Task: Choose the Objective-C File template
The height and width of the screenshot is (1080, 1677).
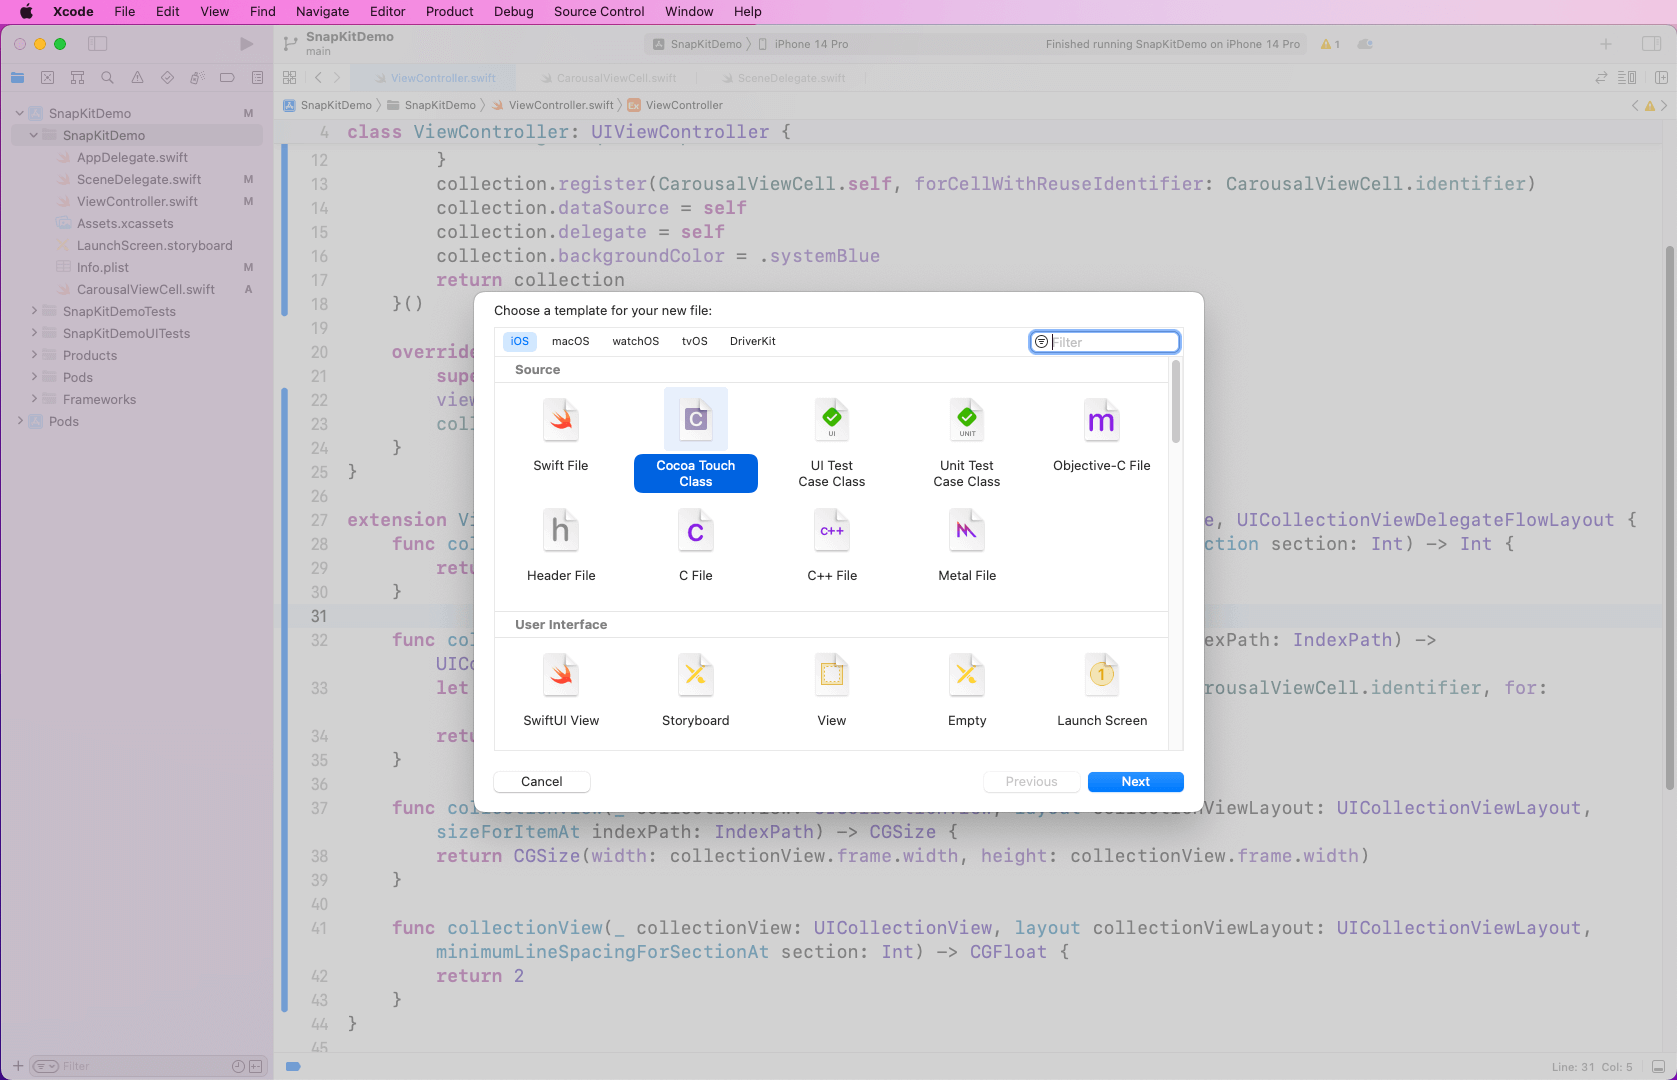Action: 1101,421
